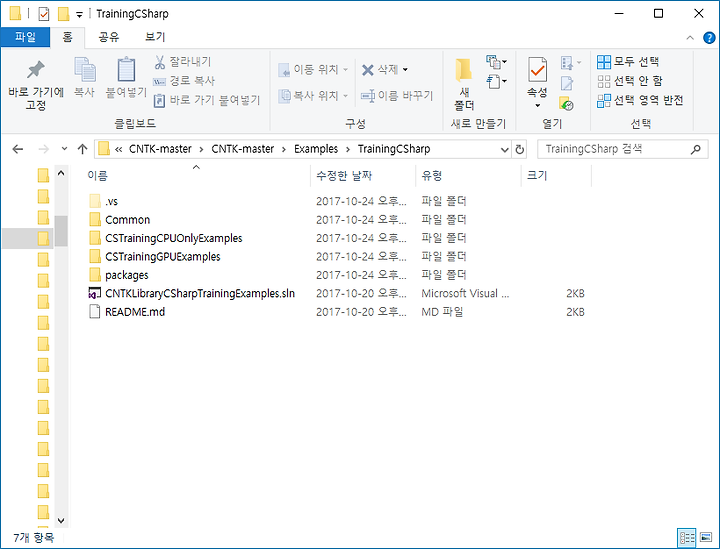Click the highlighted folder in navigation pane
The width and height of the screenshot is (720, 549).
pyautogui.click(x=43, y=238)
